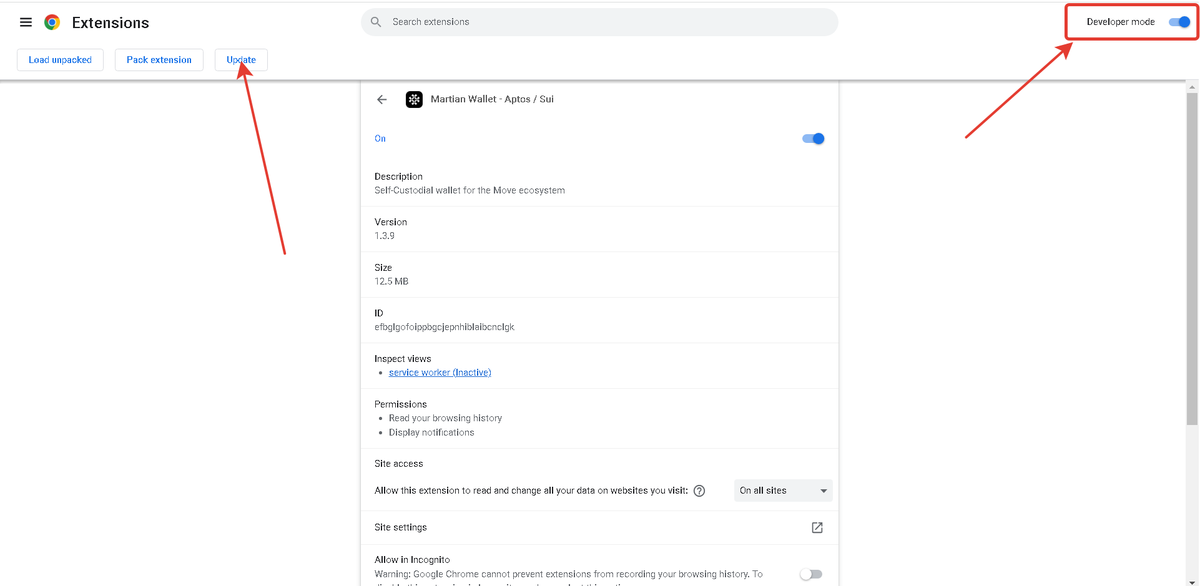
Task: Open Site settings external link icon
Action: 817,528
